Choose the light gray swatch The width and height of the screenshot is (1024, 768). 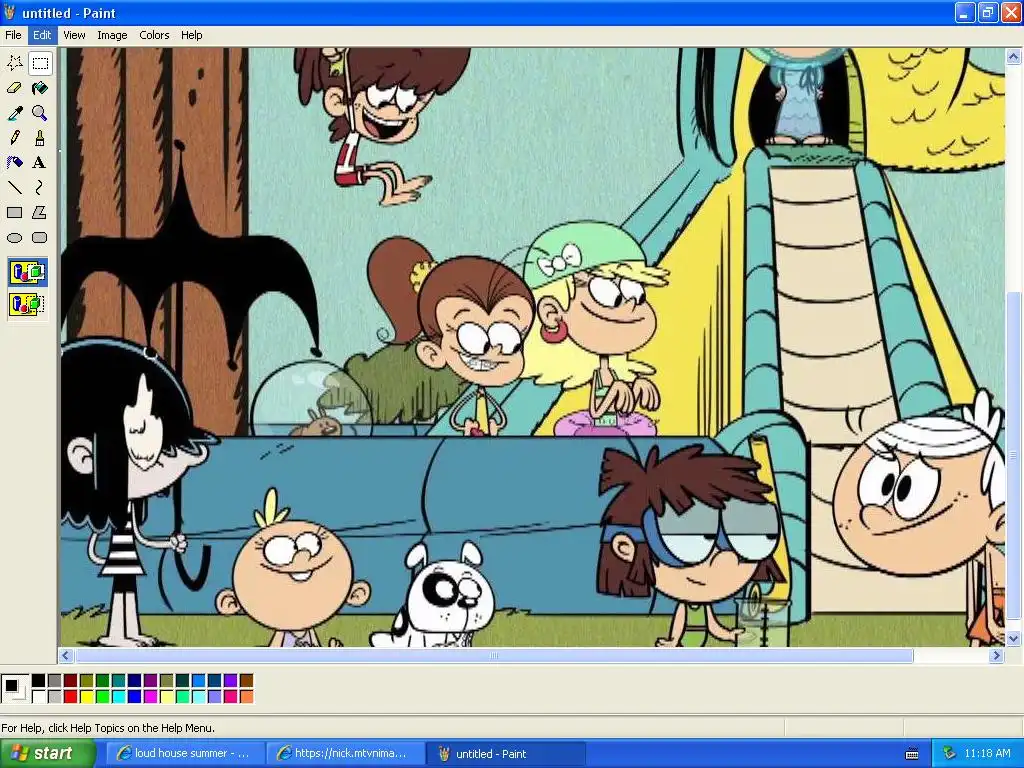point(55,696)
